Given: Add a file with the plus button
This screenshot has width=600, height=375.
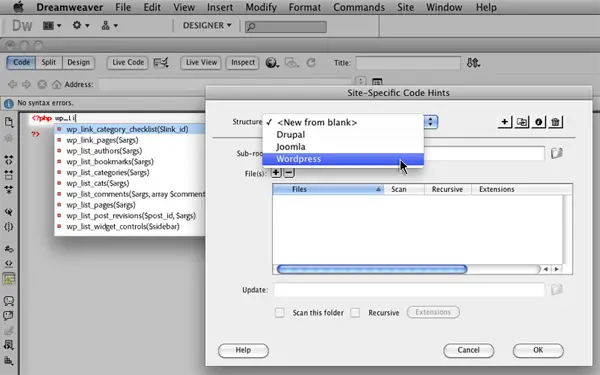Looking at the screenshot, I should tap(276, 173).
